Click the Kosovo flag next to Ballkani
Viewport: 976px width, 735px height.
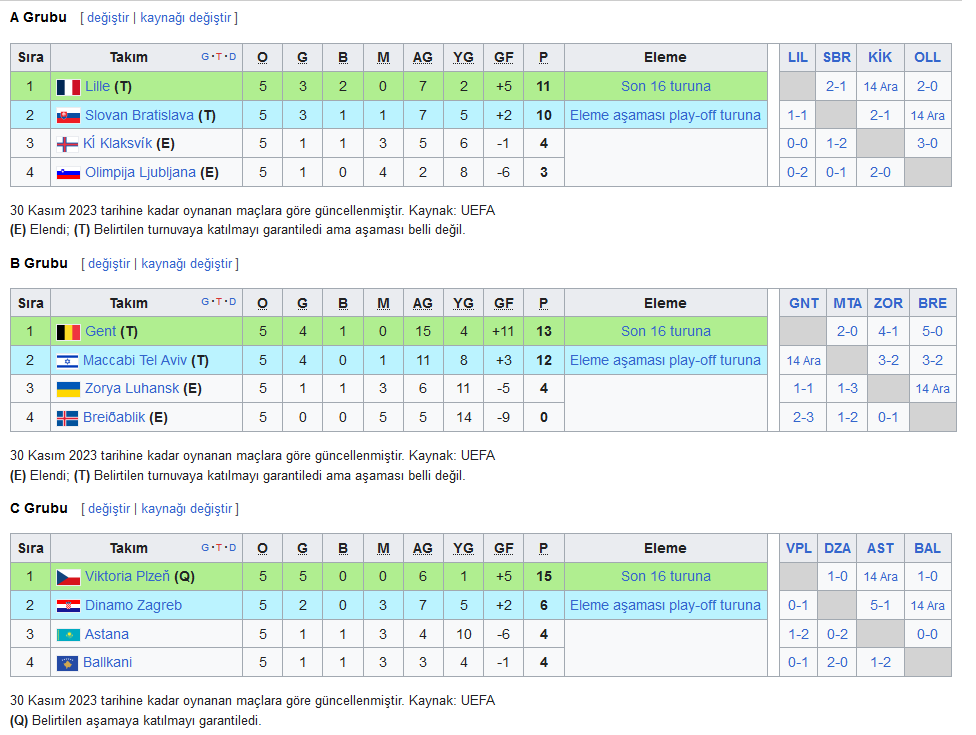[x=67, y=663]
